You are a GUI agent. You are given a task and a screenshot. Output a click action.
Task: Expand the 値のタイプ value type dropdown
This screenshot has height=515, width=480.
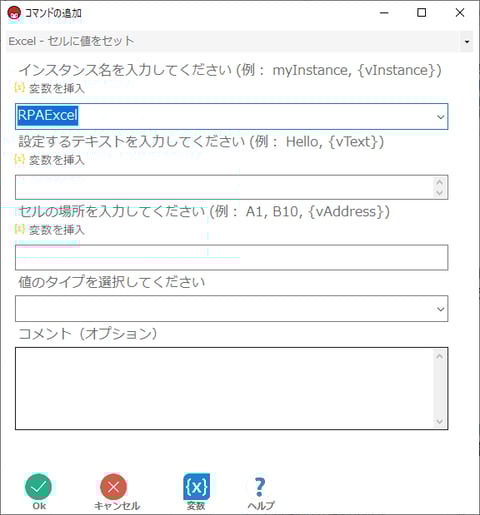[440, 309]
